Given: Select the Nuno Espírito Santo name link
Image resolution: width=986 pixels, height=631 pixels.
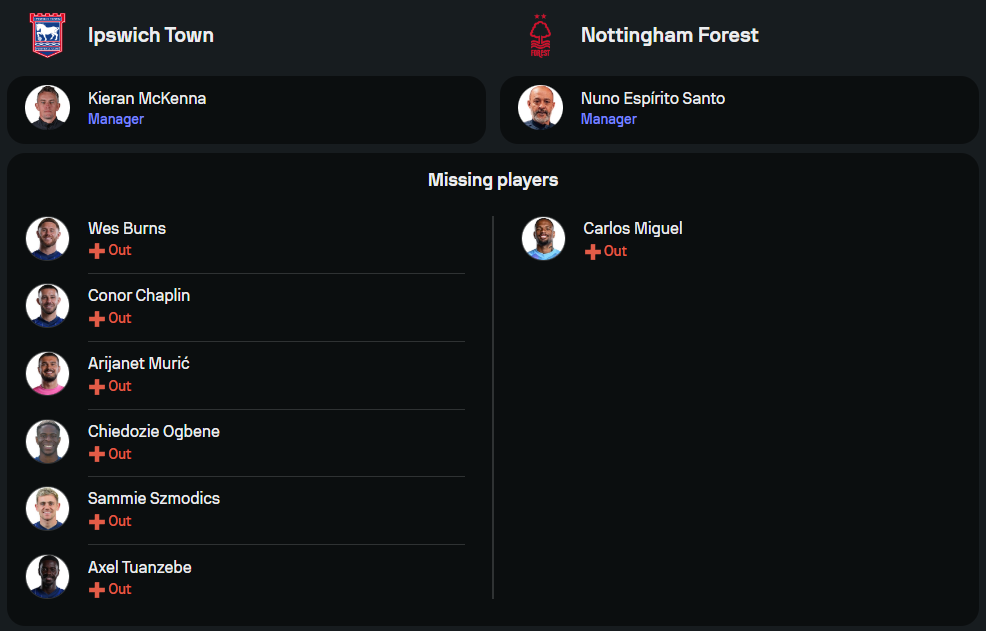Looking at the screenshot, I should point(652,98).
